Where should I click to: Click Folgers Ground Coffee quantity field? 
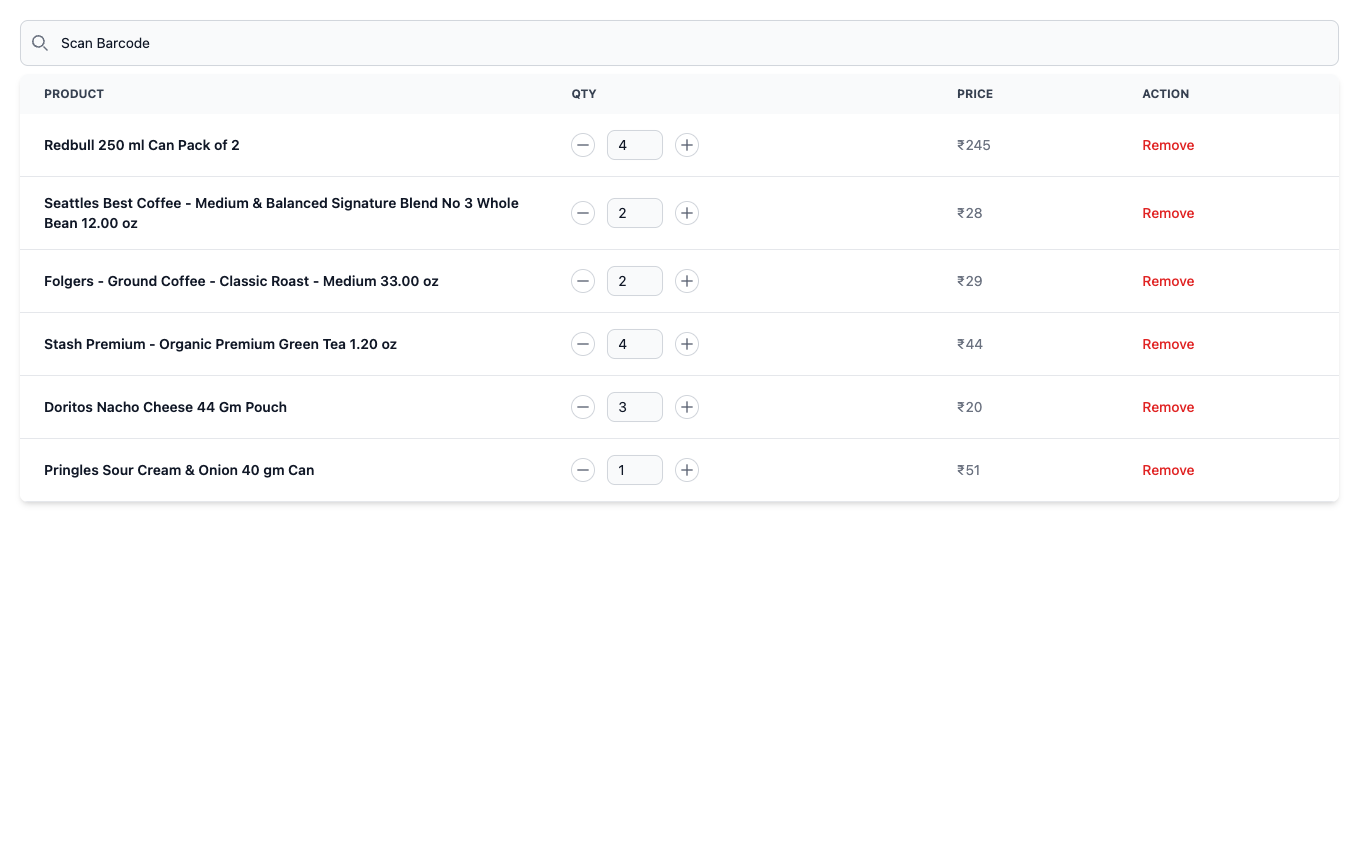click(635, 281)
